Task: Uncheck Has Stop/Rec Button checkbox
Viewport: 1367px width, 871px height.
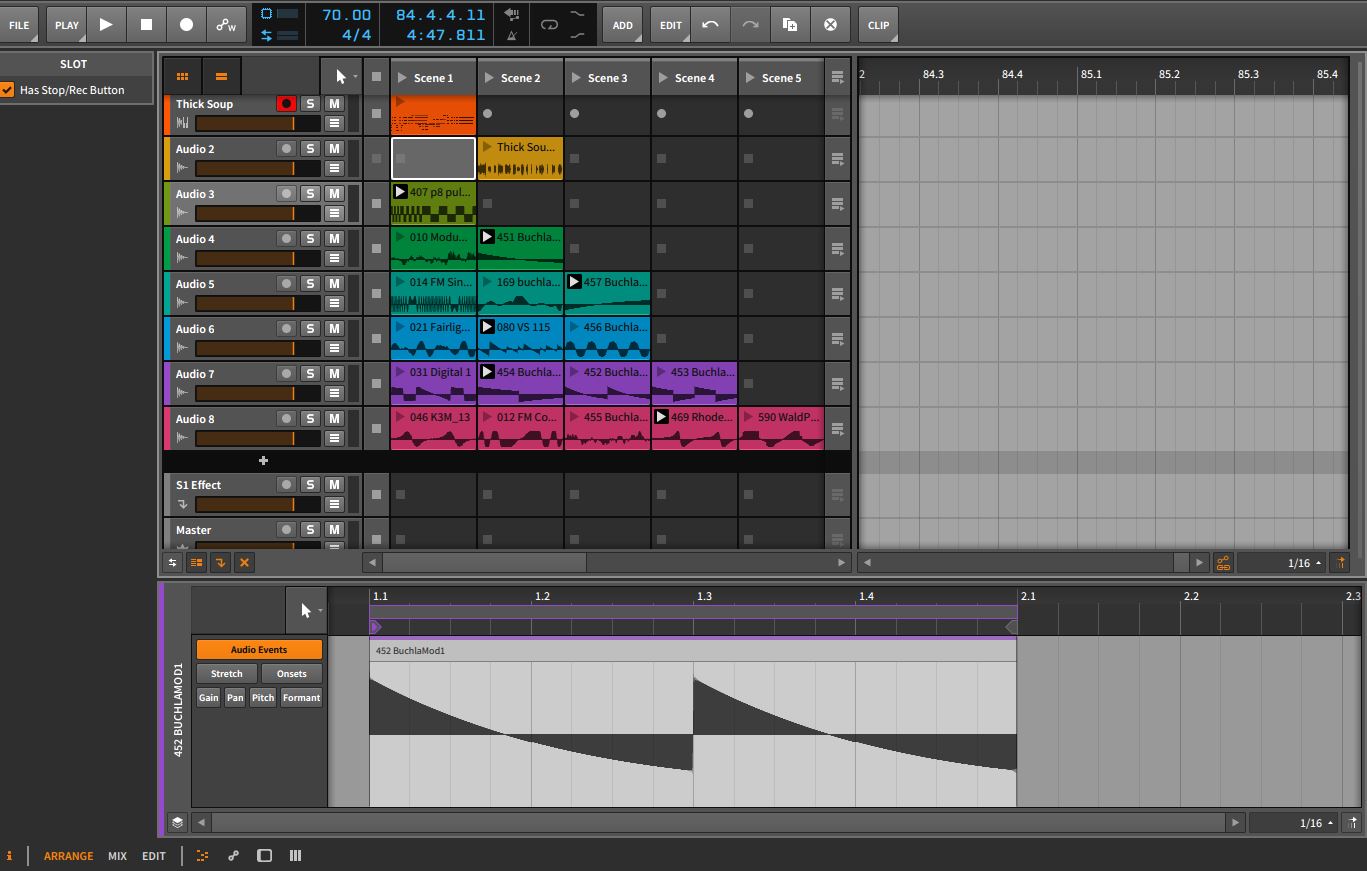Action: pyautogui.click(x=8, y=90)
